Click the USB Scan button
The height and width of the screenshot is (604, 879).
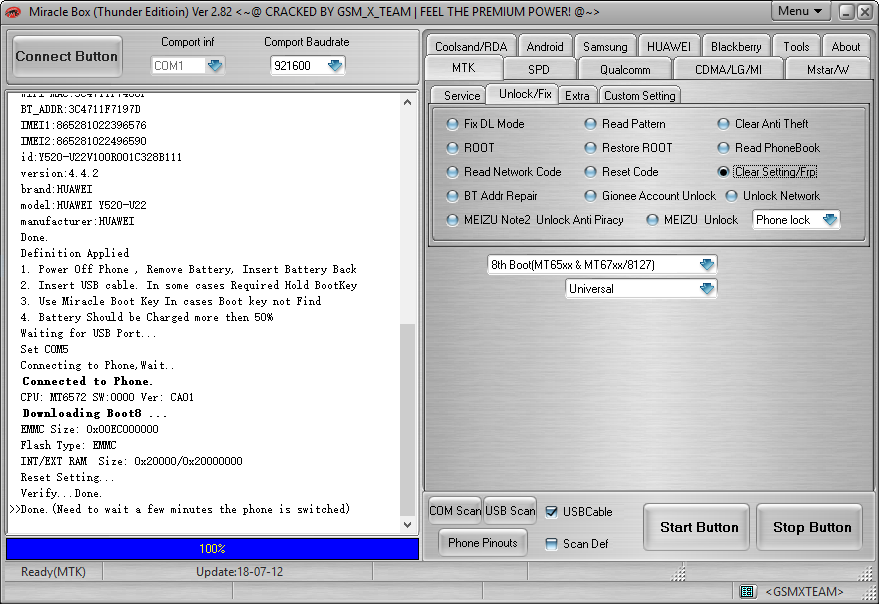510,511
